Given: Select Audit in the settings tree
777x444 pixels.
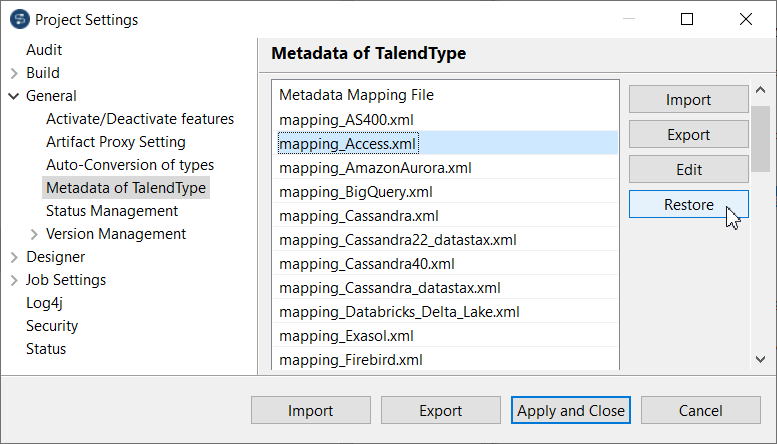Looking at the screenshot, I should point(44,50).
